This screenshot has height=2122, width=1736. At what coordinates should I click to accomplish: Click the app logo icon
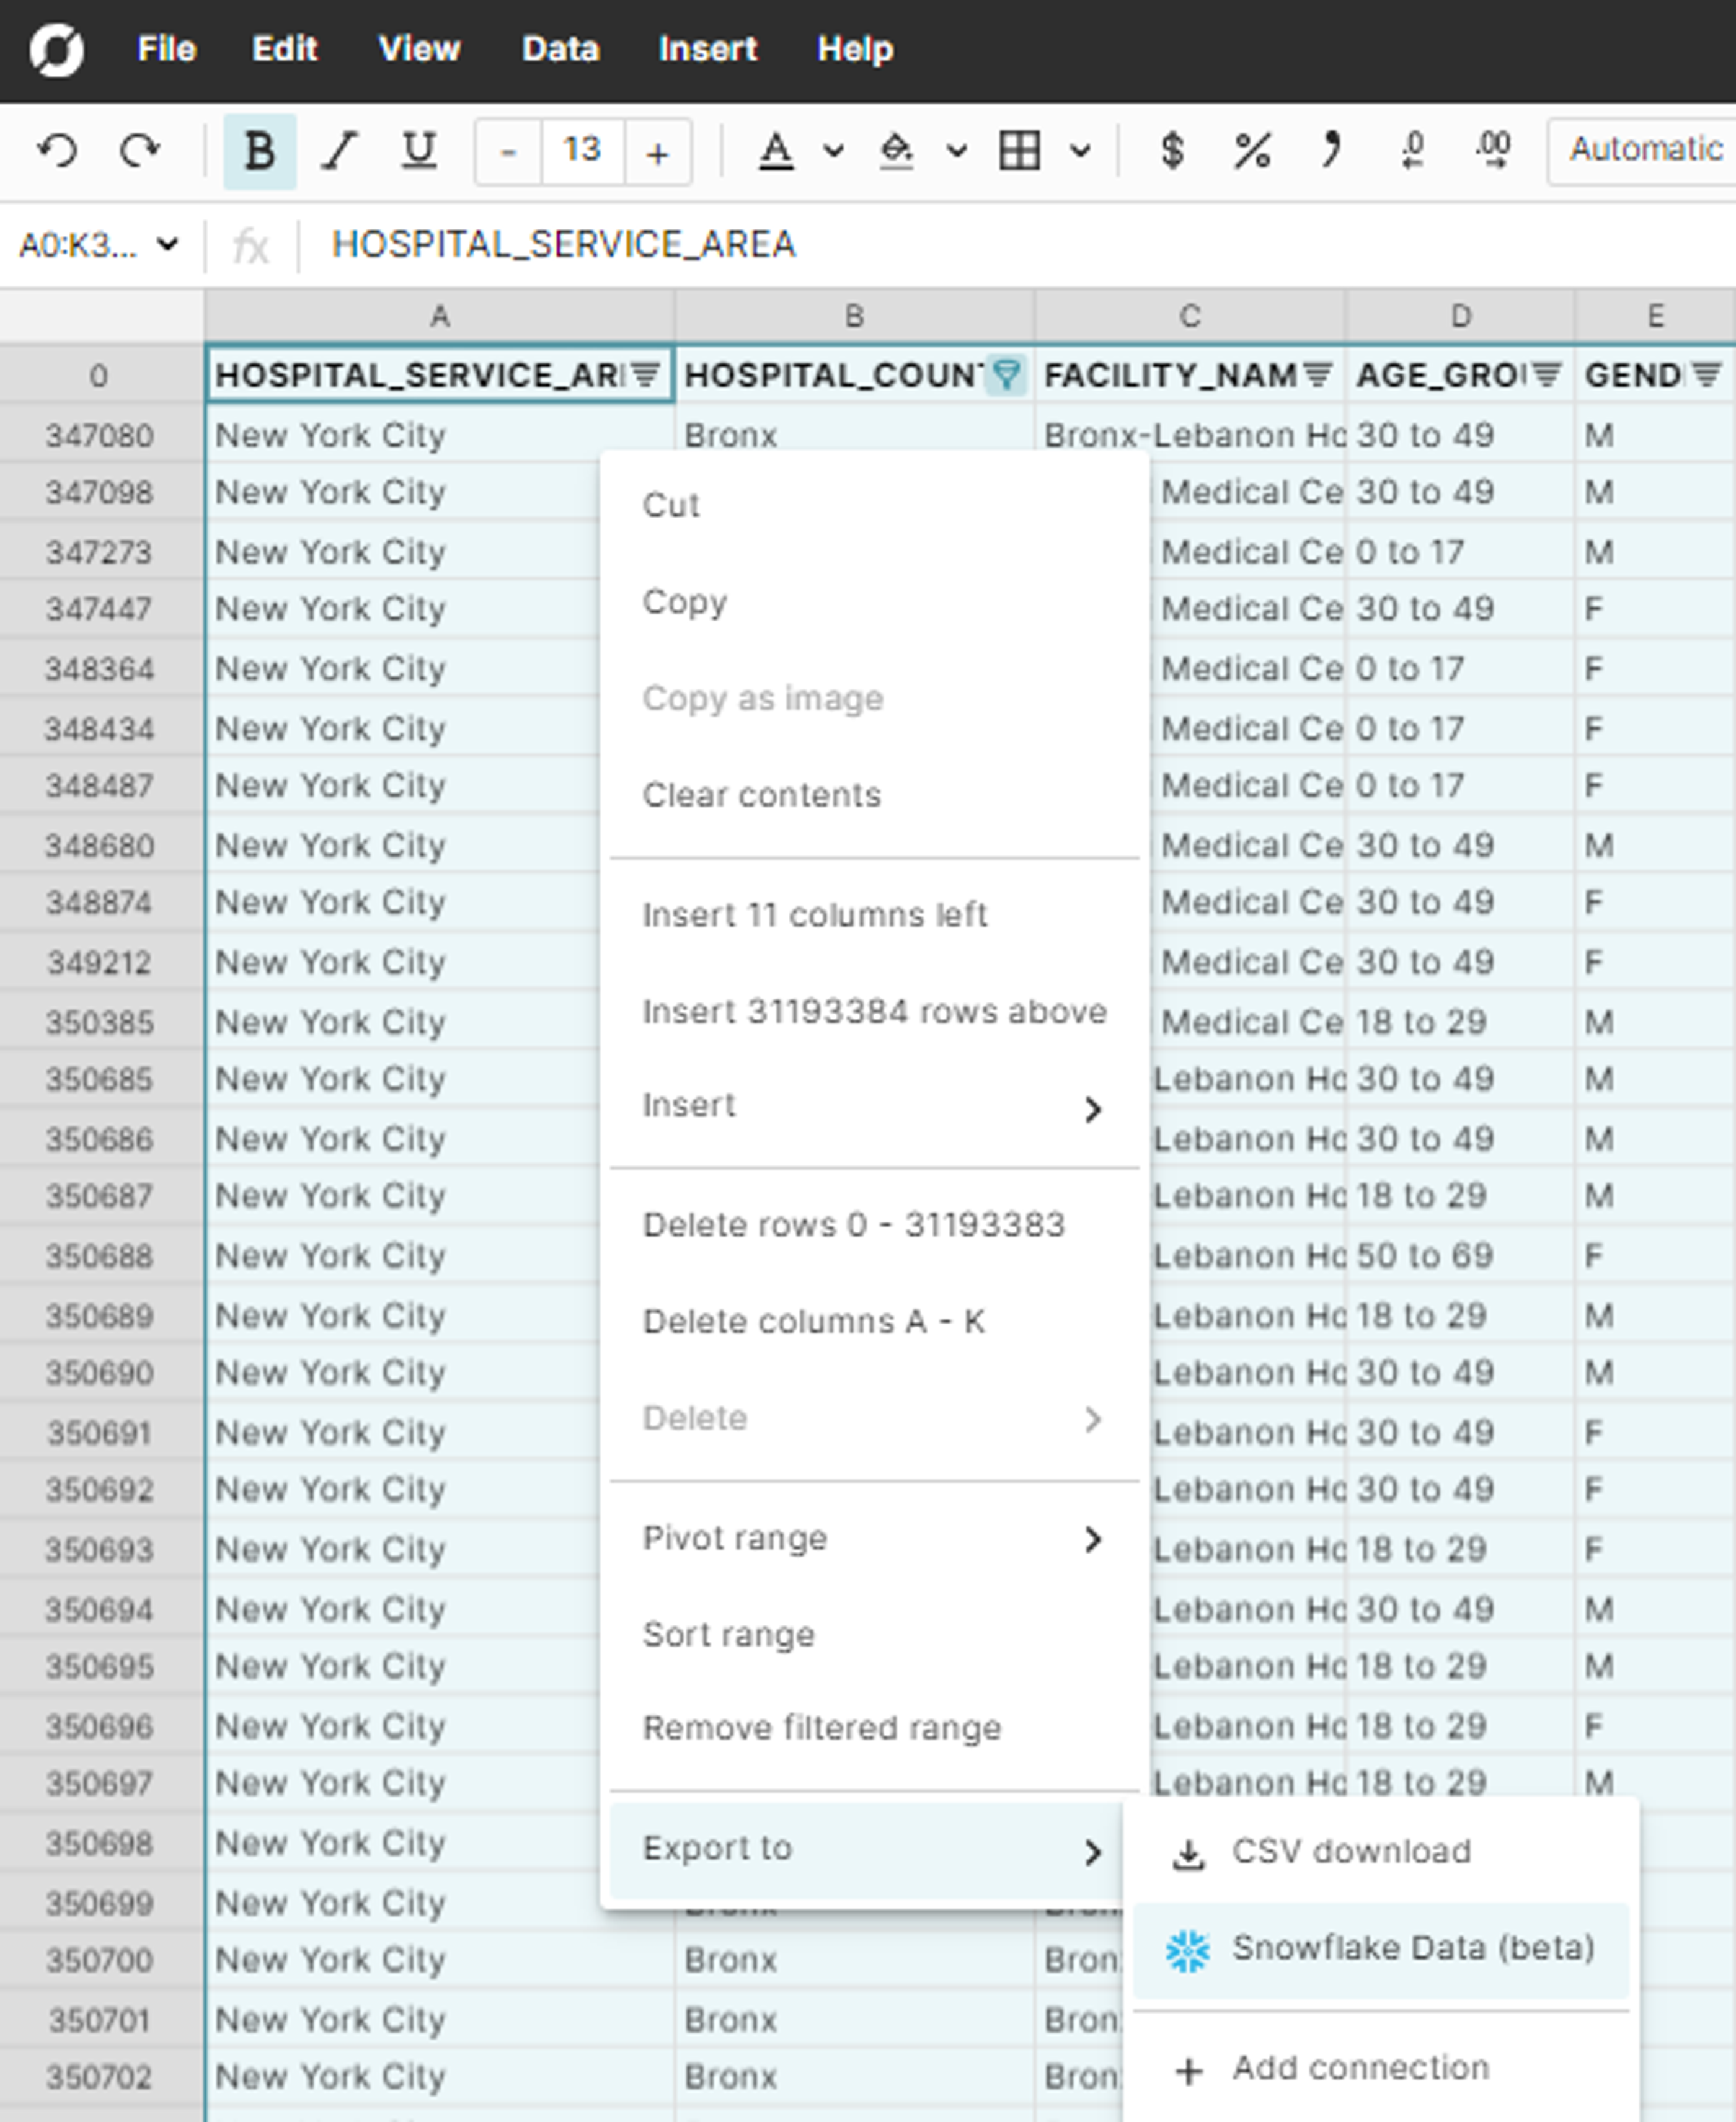pos(56,49)
